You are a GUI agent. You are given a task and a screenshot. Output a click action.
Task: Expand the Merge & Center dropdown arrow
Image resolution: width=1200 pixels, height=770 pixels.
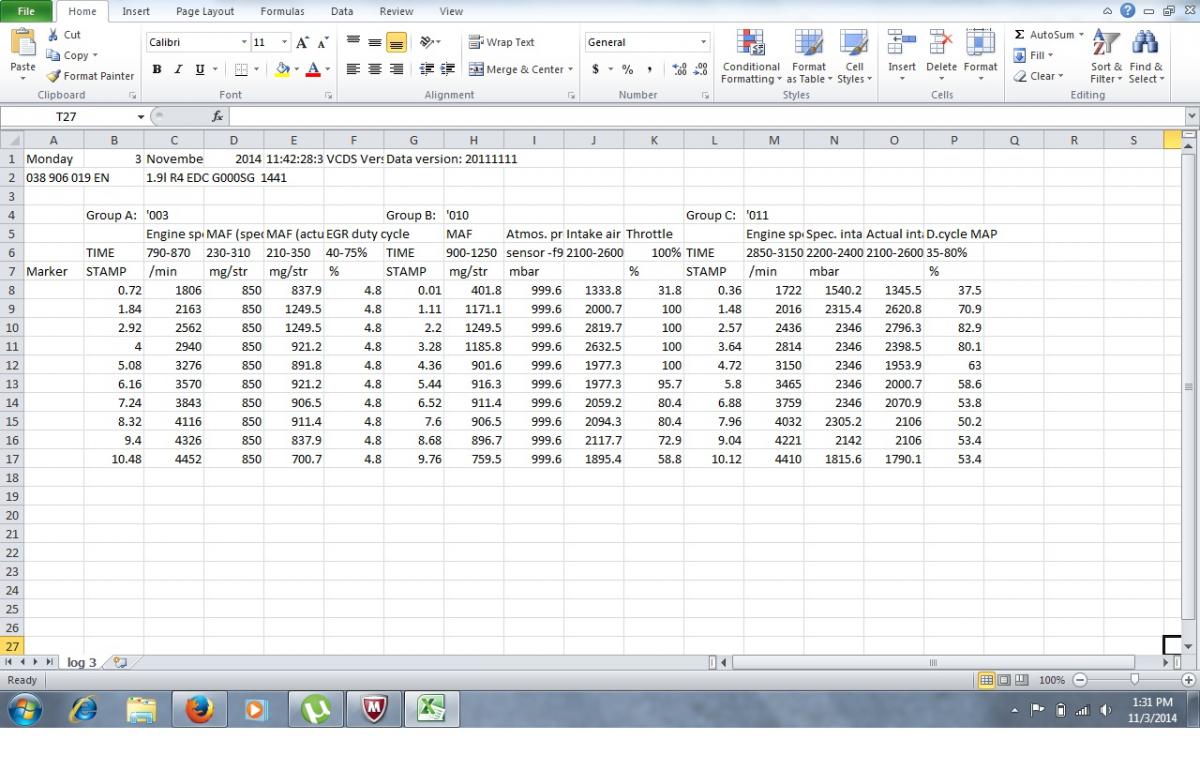point(570,69)
